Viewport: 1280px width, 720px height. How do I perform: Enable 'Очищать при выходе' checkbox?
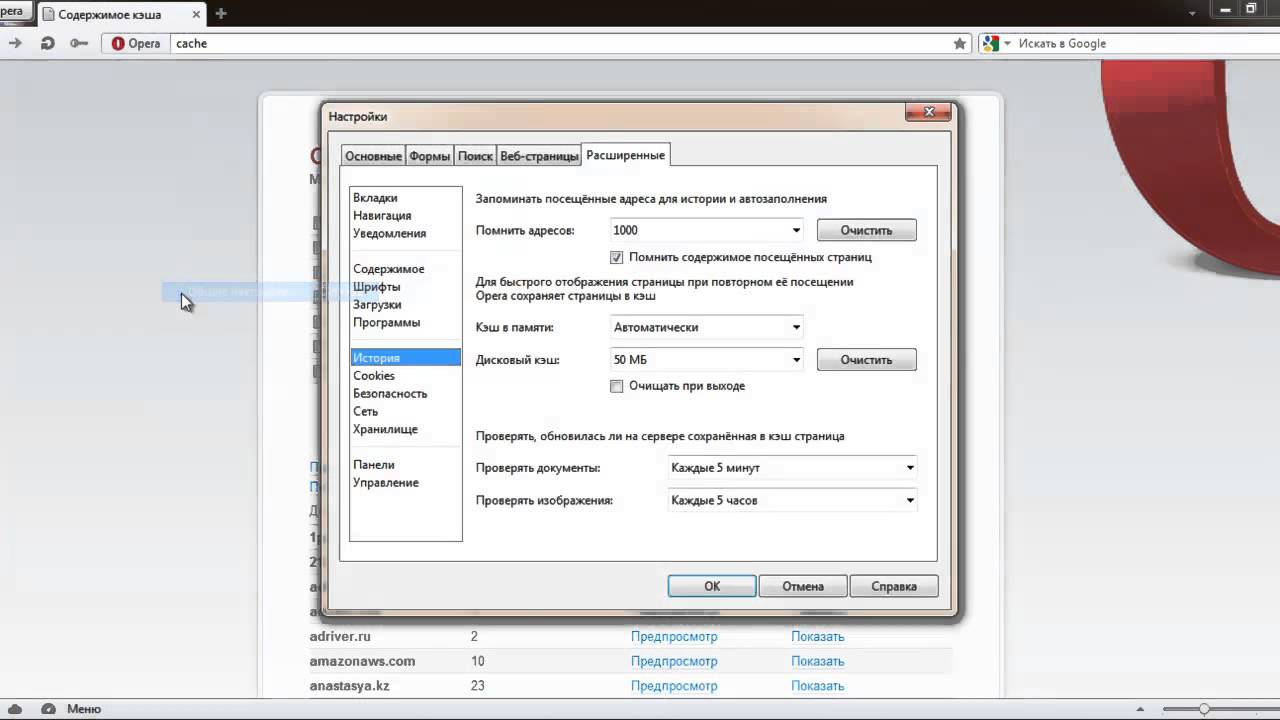coord(617,386)
